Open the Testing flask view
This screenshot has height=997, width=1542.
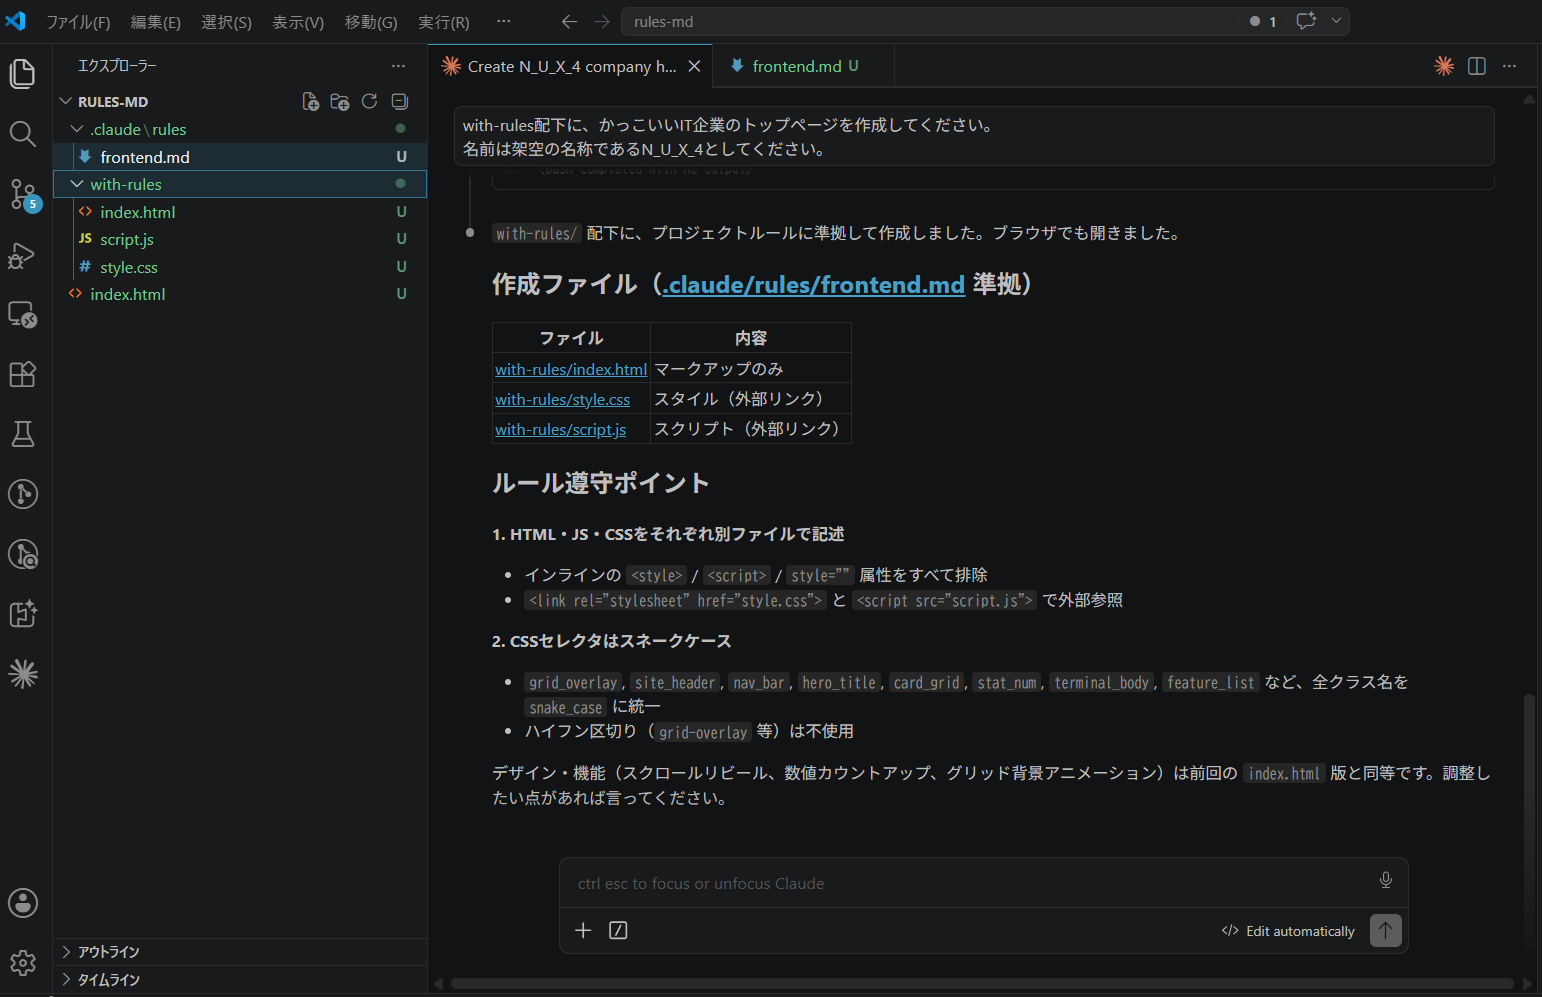click(x=22, y=434)
